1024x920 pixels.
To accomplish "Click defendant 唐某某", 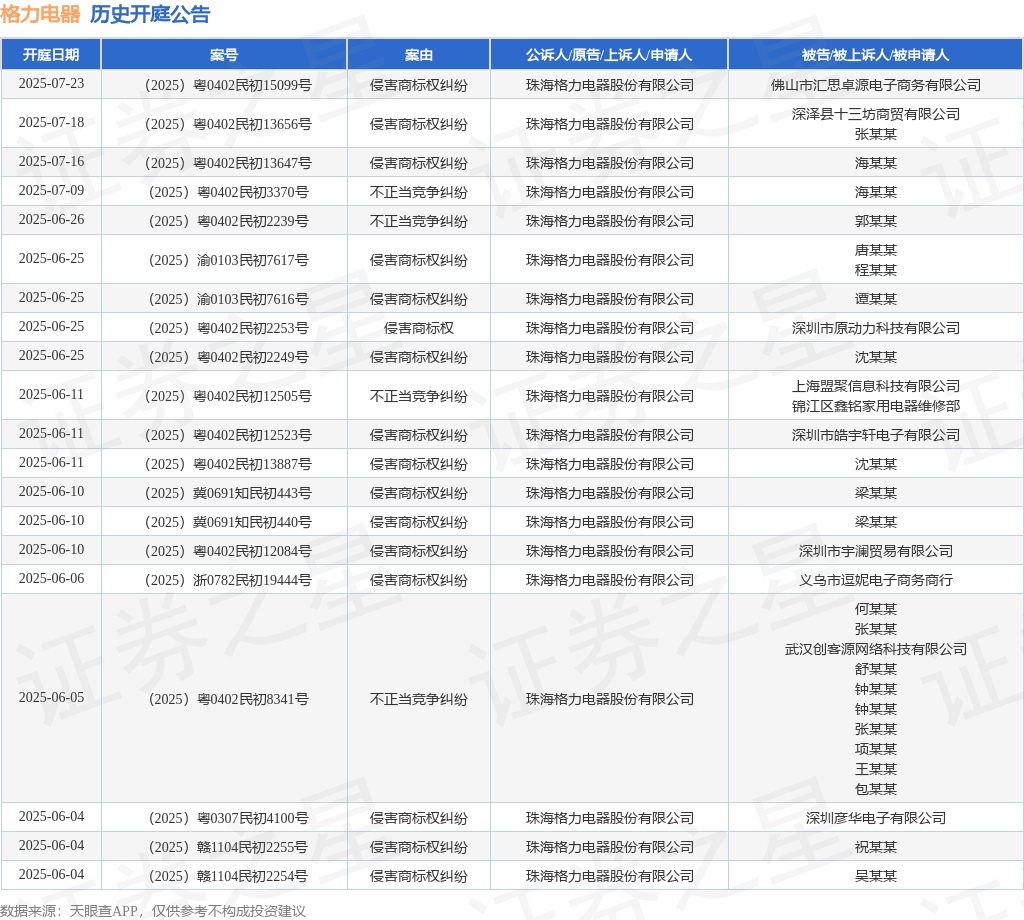I will coord(876,250).
